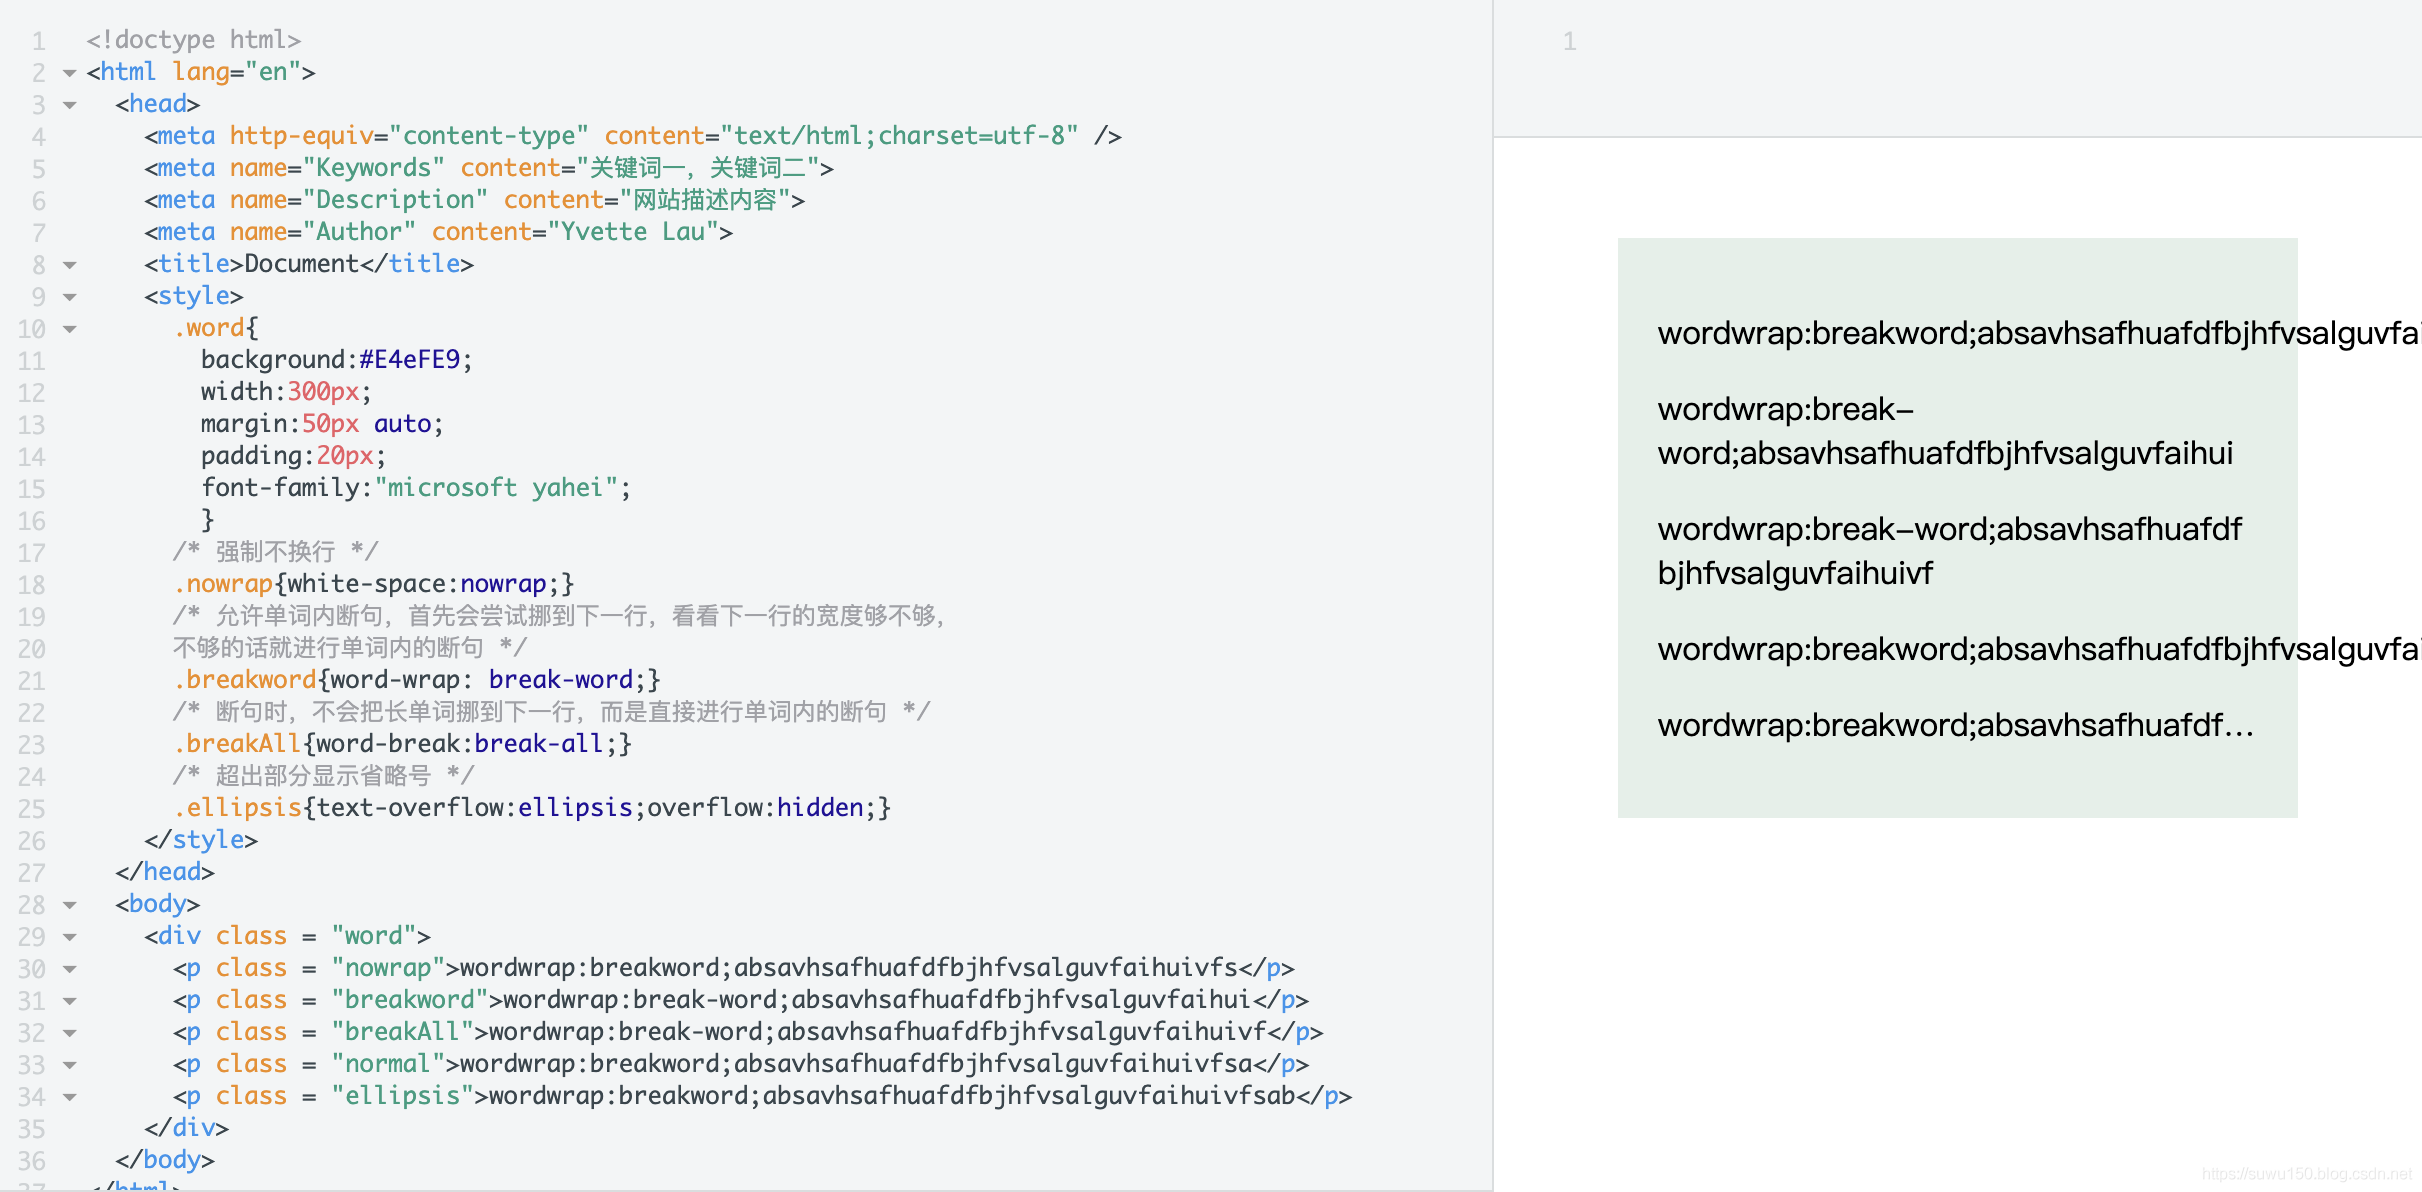Fold the breakAll paragraph on line 32

click(69, 1033)
